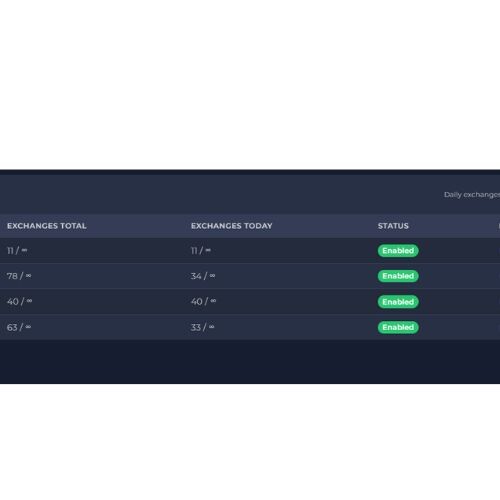Select the 34 / ∞ exchanges today cell
This screenshot has height=500, width=500.
203,276
